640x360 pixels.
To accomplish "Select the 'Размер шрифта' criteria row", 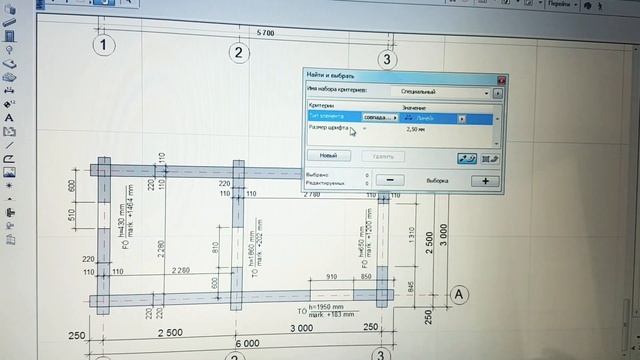I will 400,129.
